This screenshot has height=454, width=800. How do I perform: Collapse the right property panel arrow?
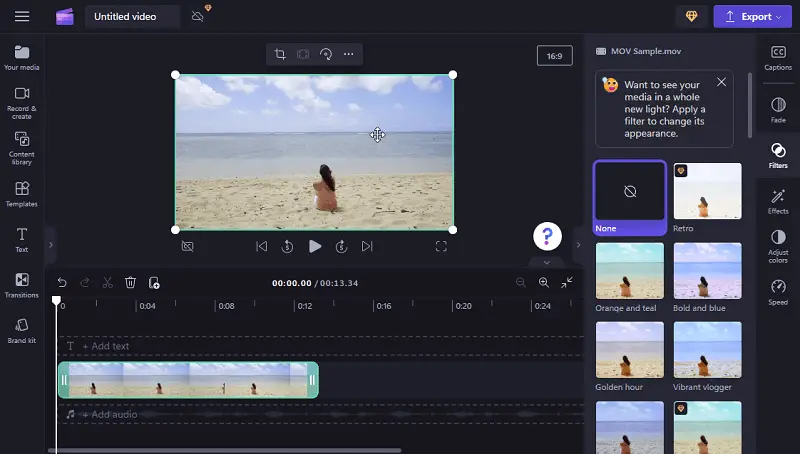pos(578,245)
